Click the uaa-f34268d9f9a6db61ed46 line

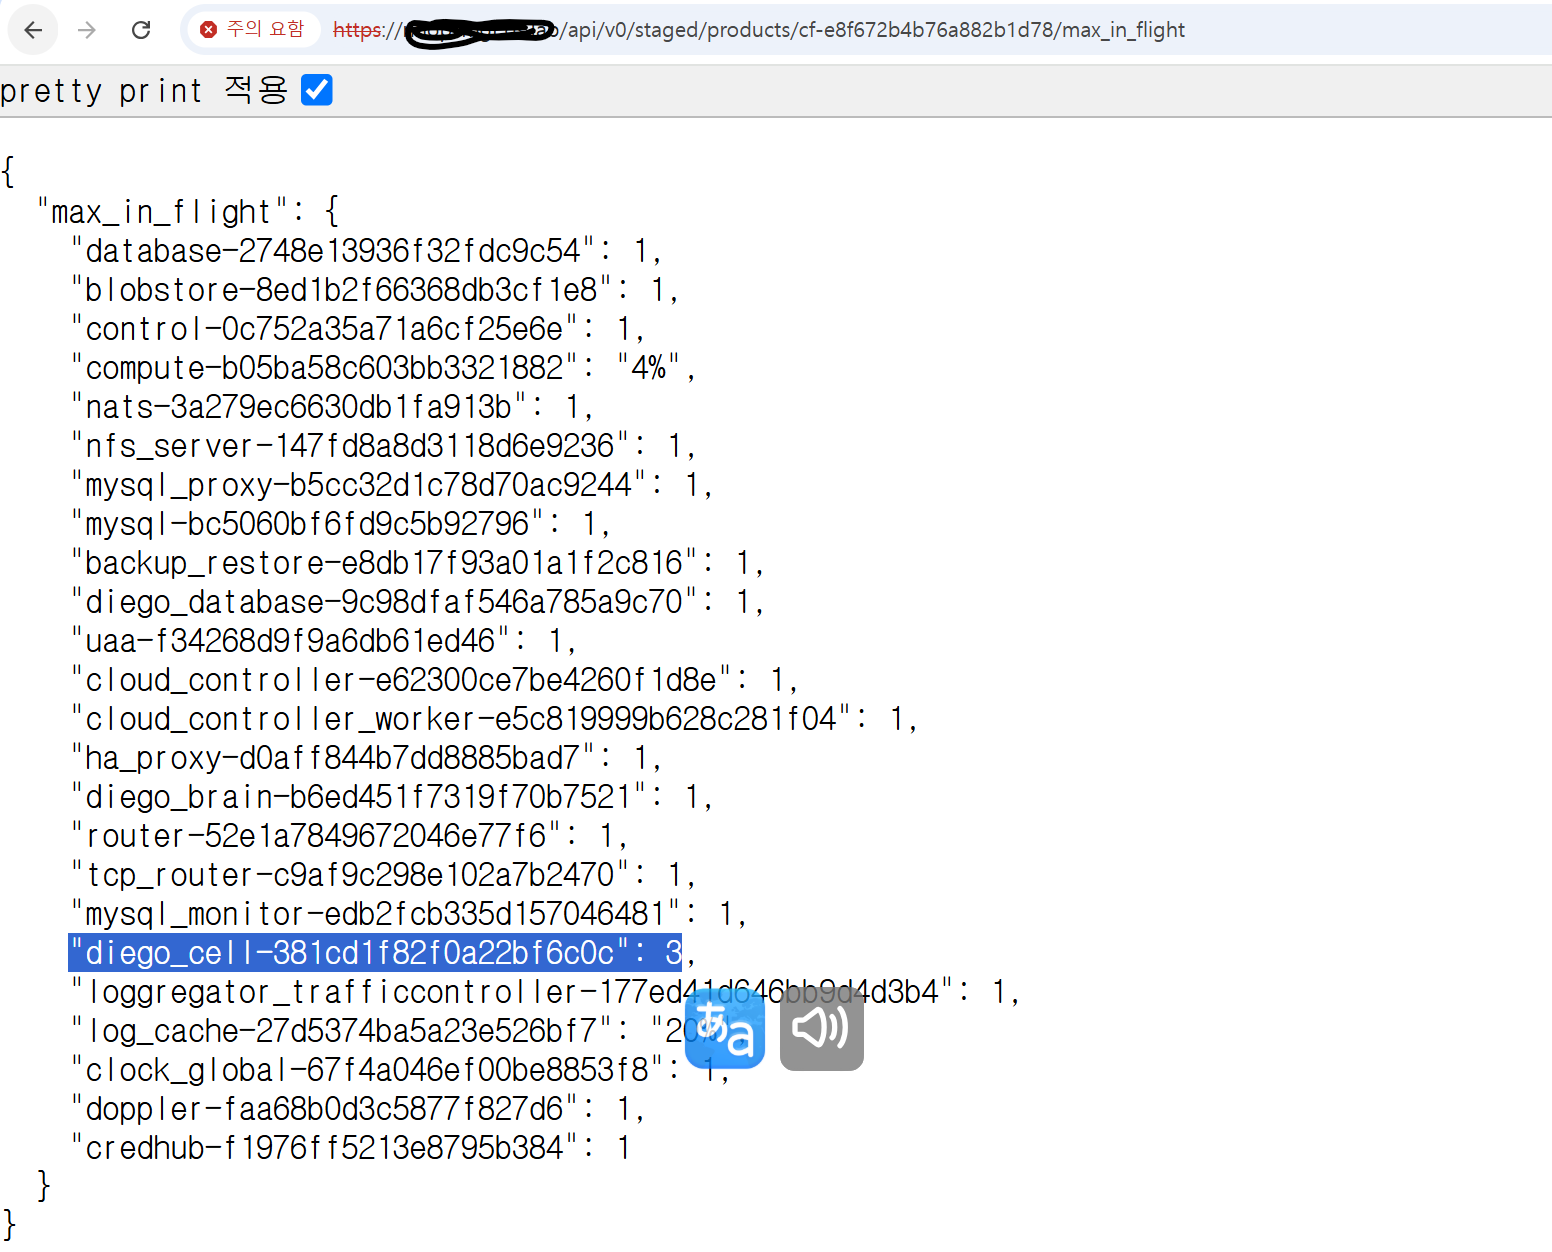click(x=324, y=641)
